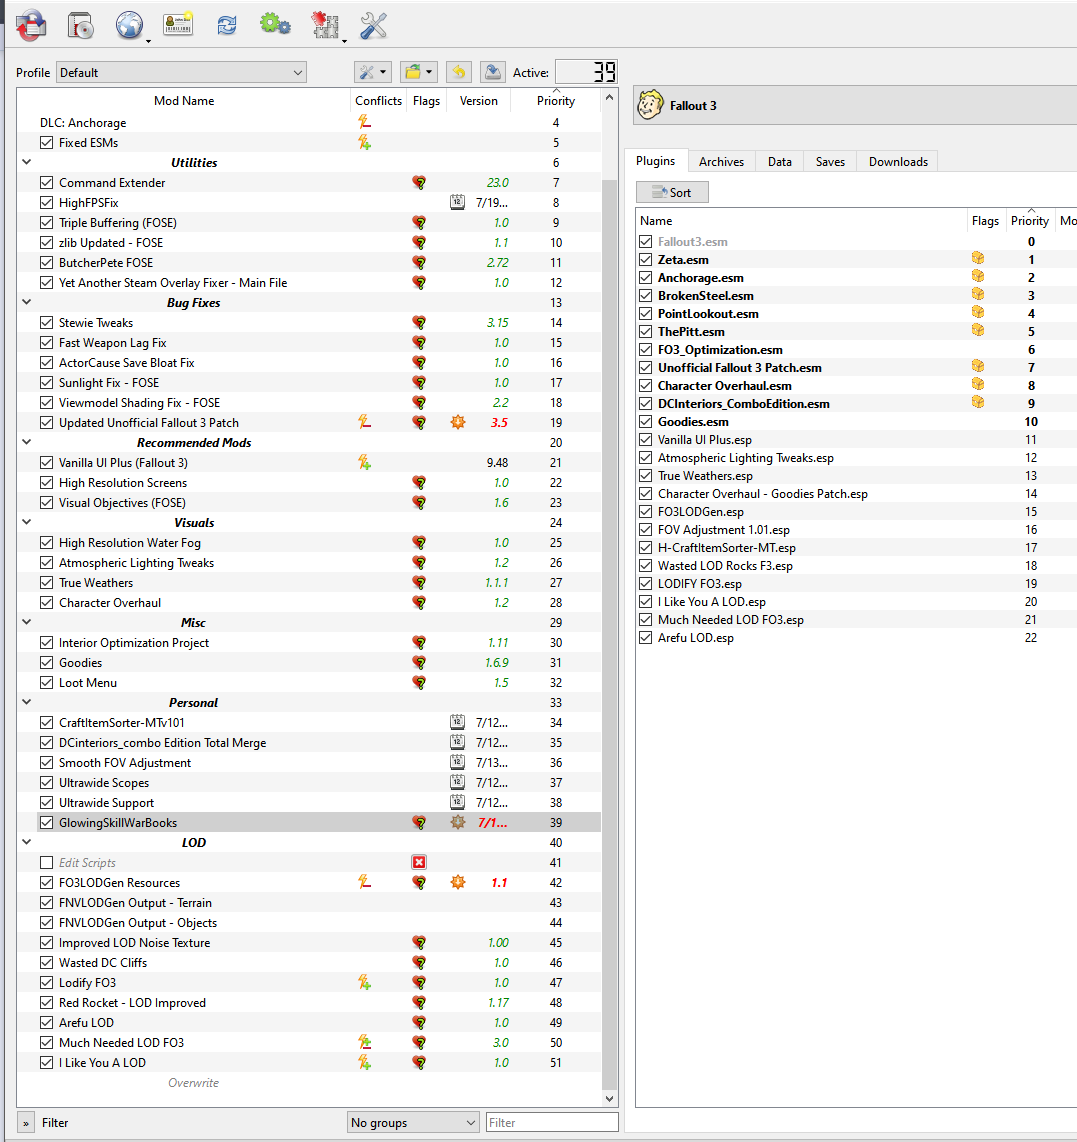Click the calendar icon on HighFPSFix row
The width and height of the screenshot is (1077, 1142).
[x=457, y=202]
